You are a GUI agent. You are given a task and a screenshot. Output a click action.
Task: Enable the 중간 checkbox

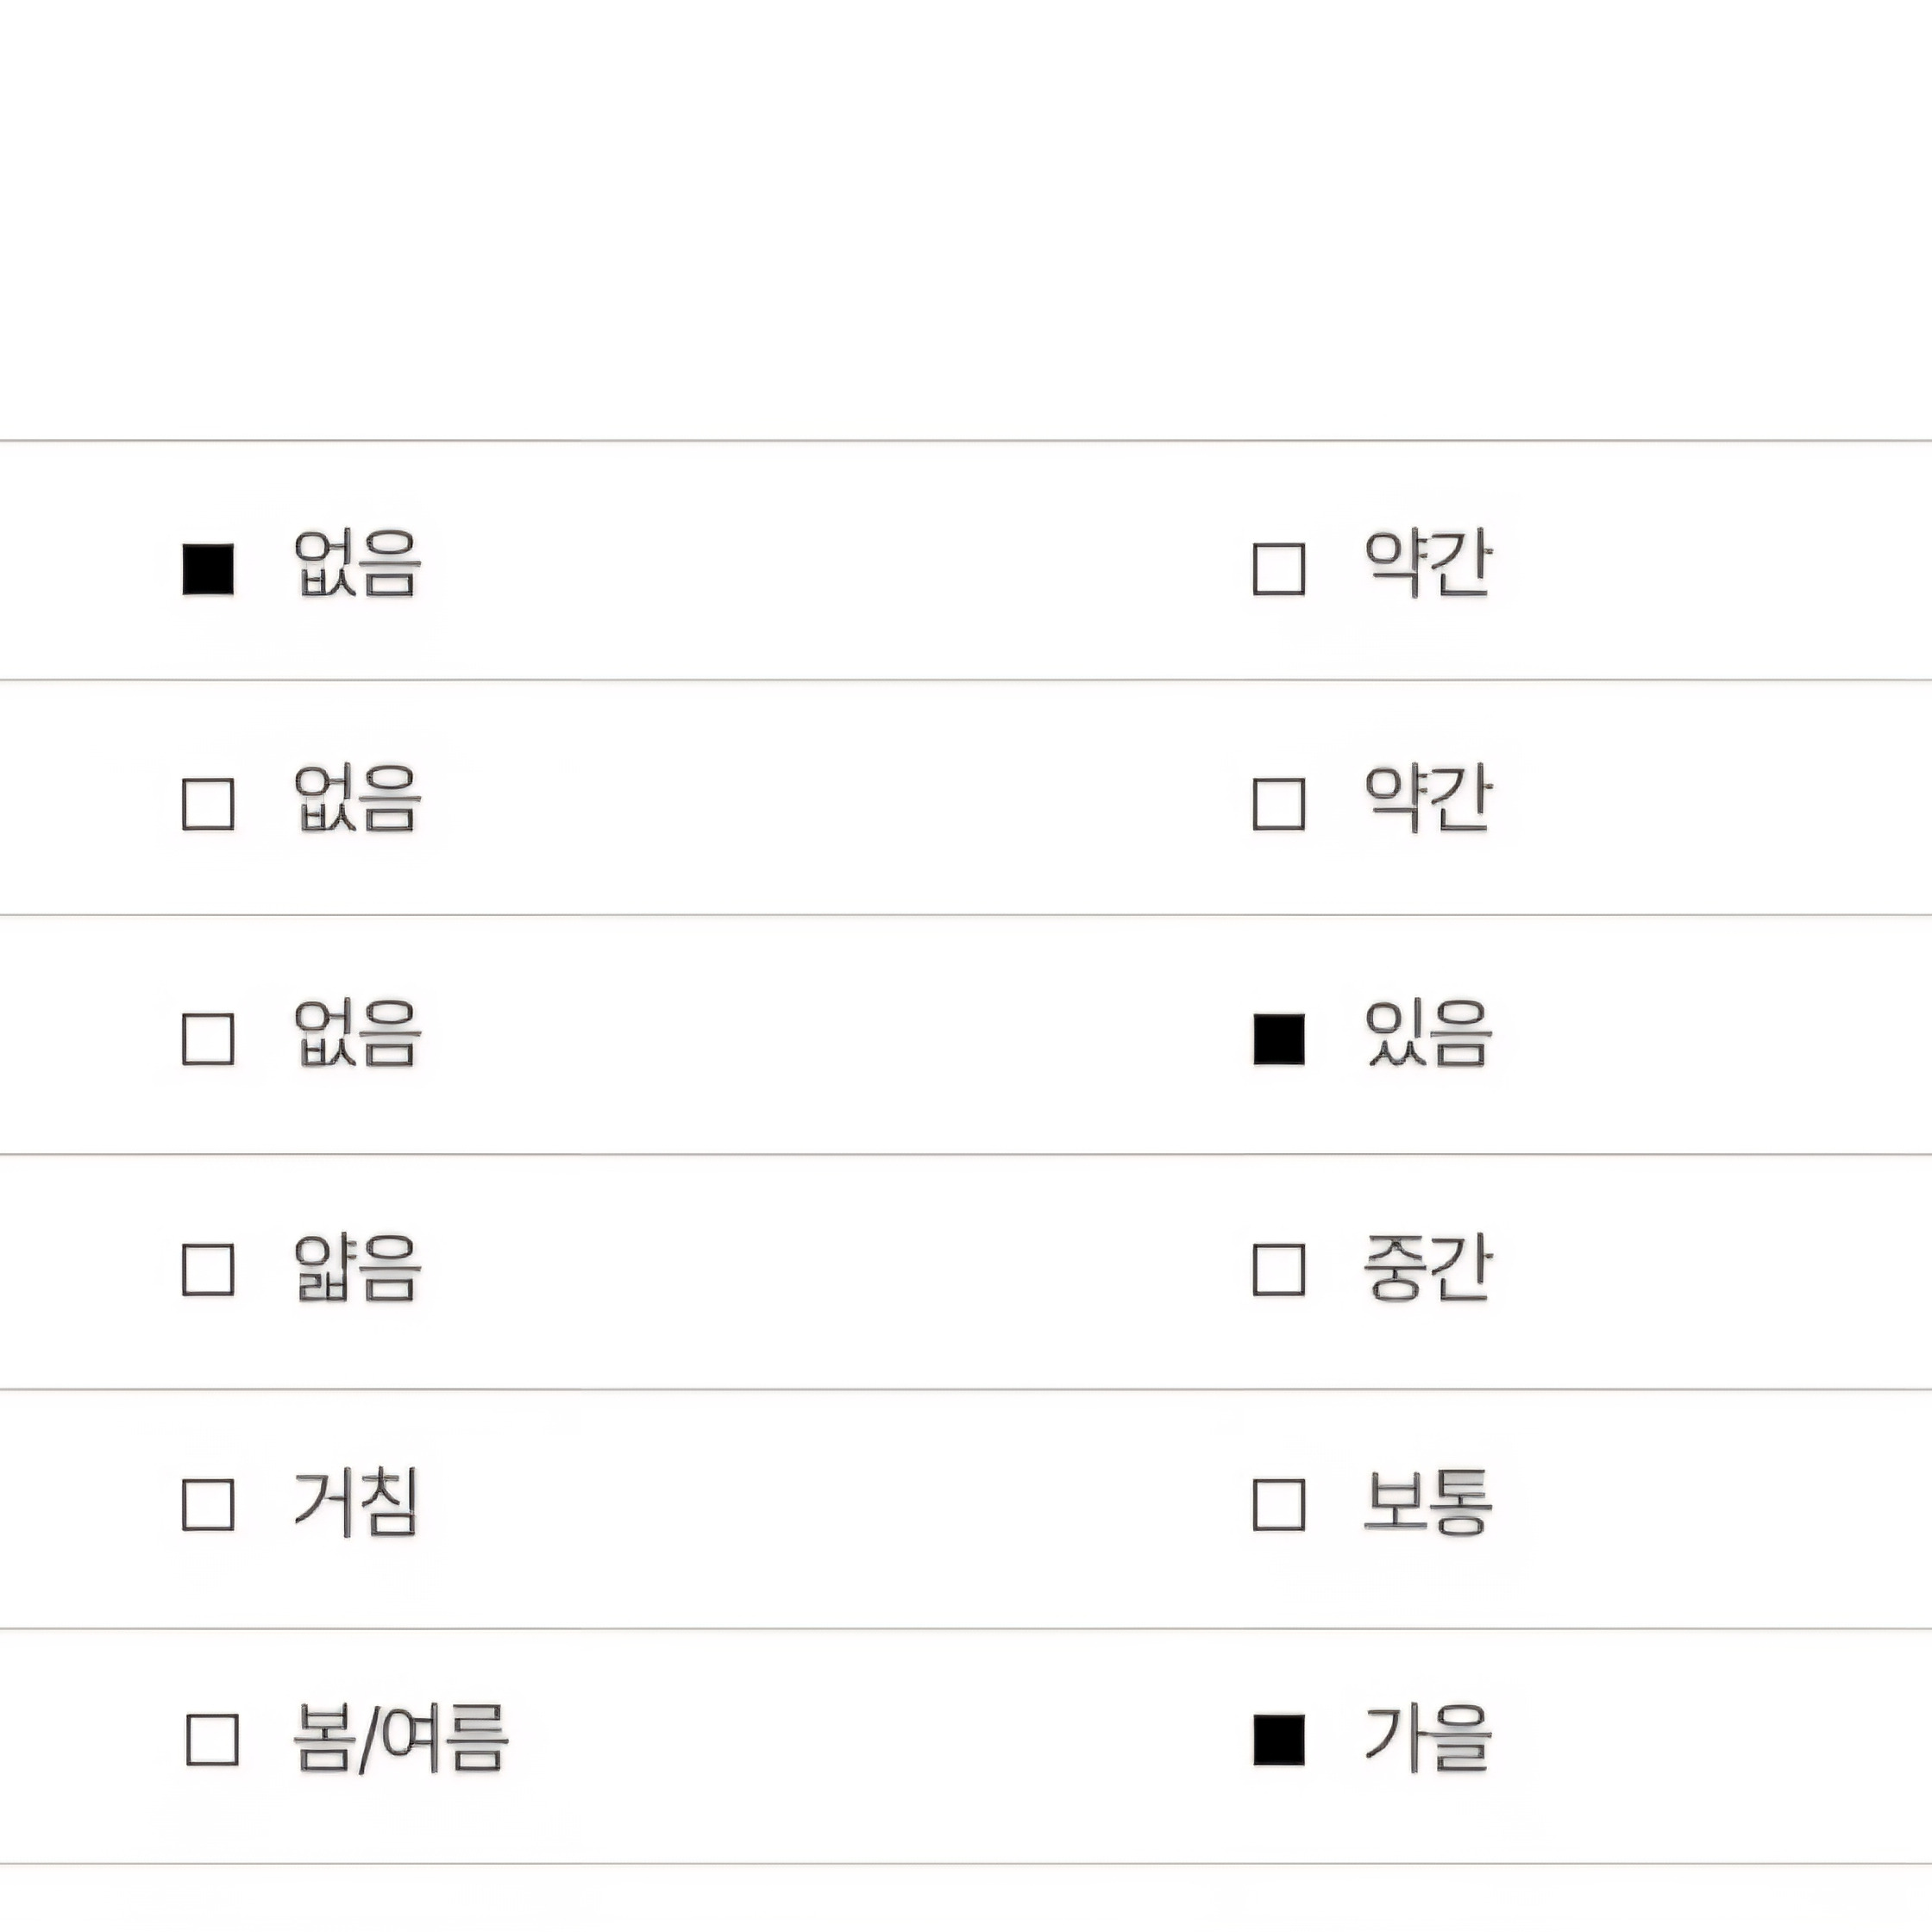(x=1279, y=1270)
